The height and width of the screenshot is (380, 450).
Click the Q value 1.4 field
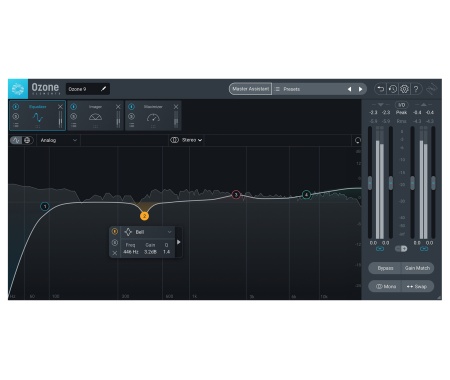pos(166,252)
